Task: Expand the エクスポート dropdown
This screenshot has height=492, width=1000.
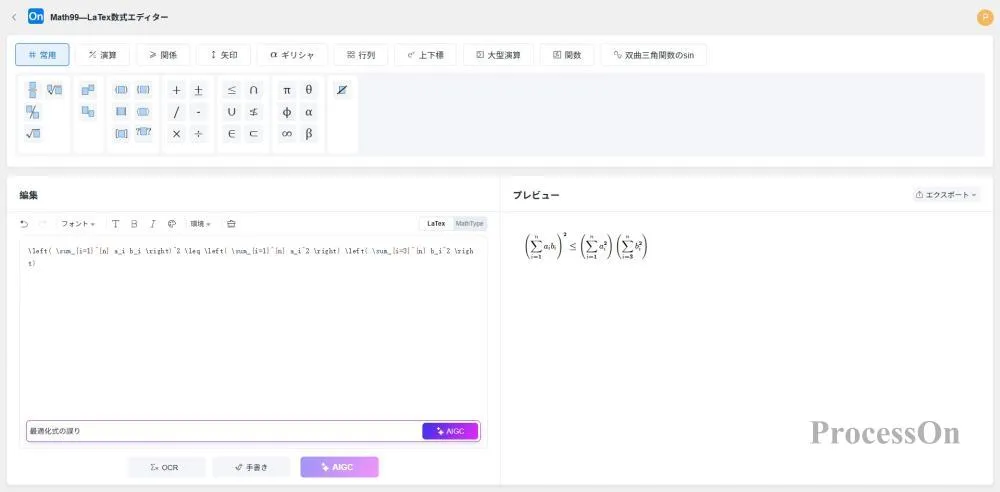Action: [x=946, y=195]
